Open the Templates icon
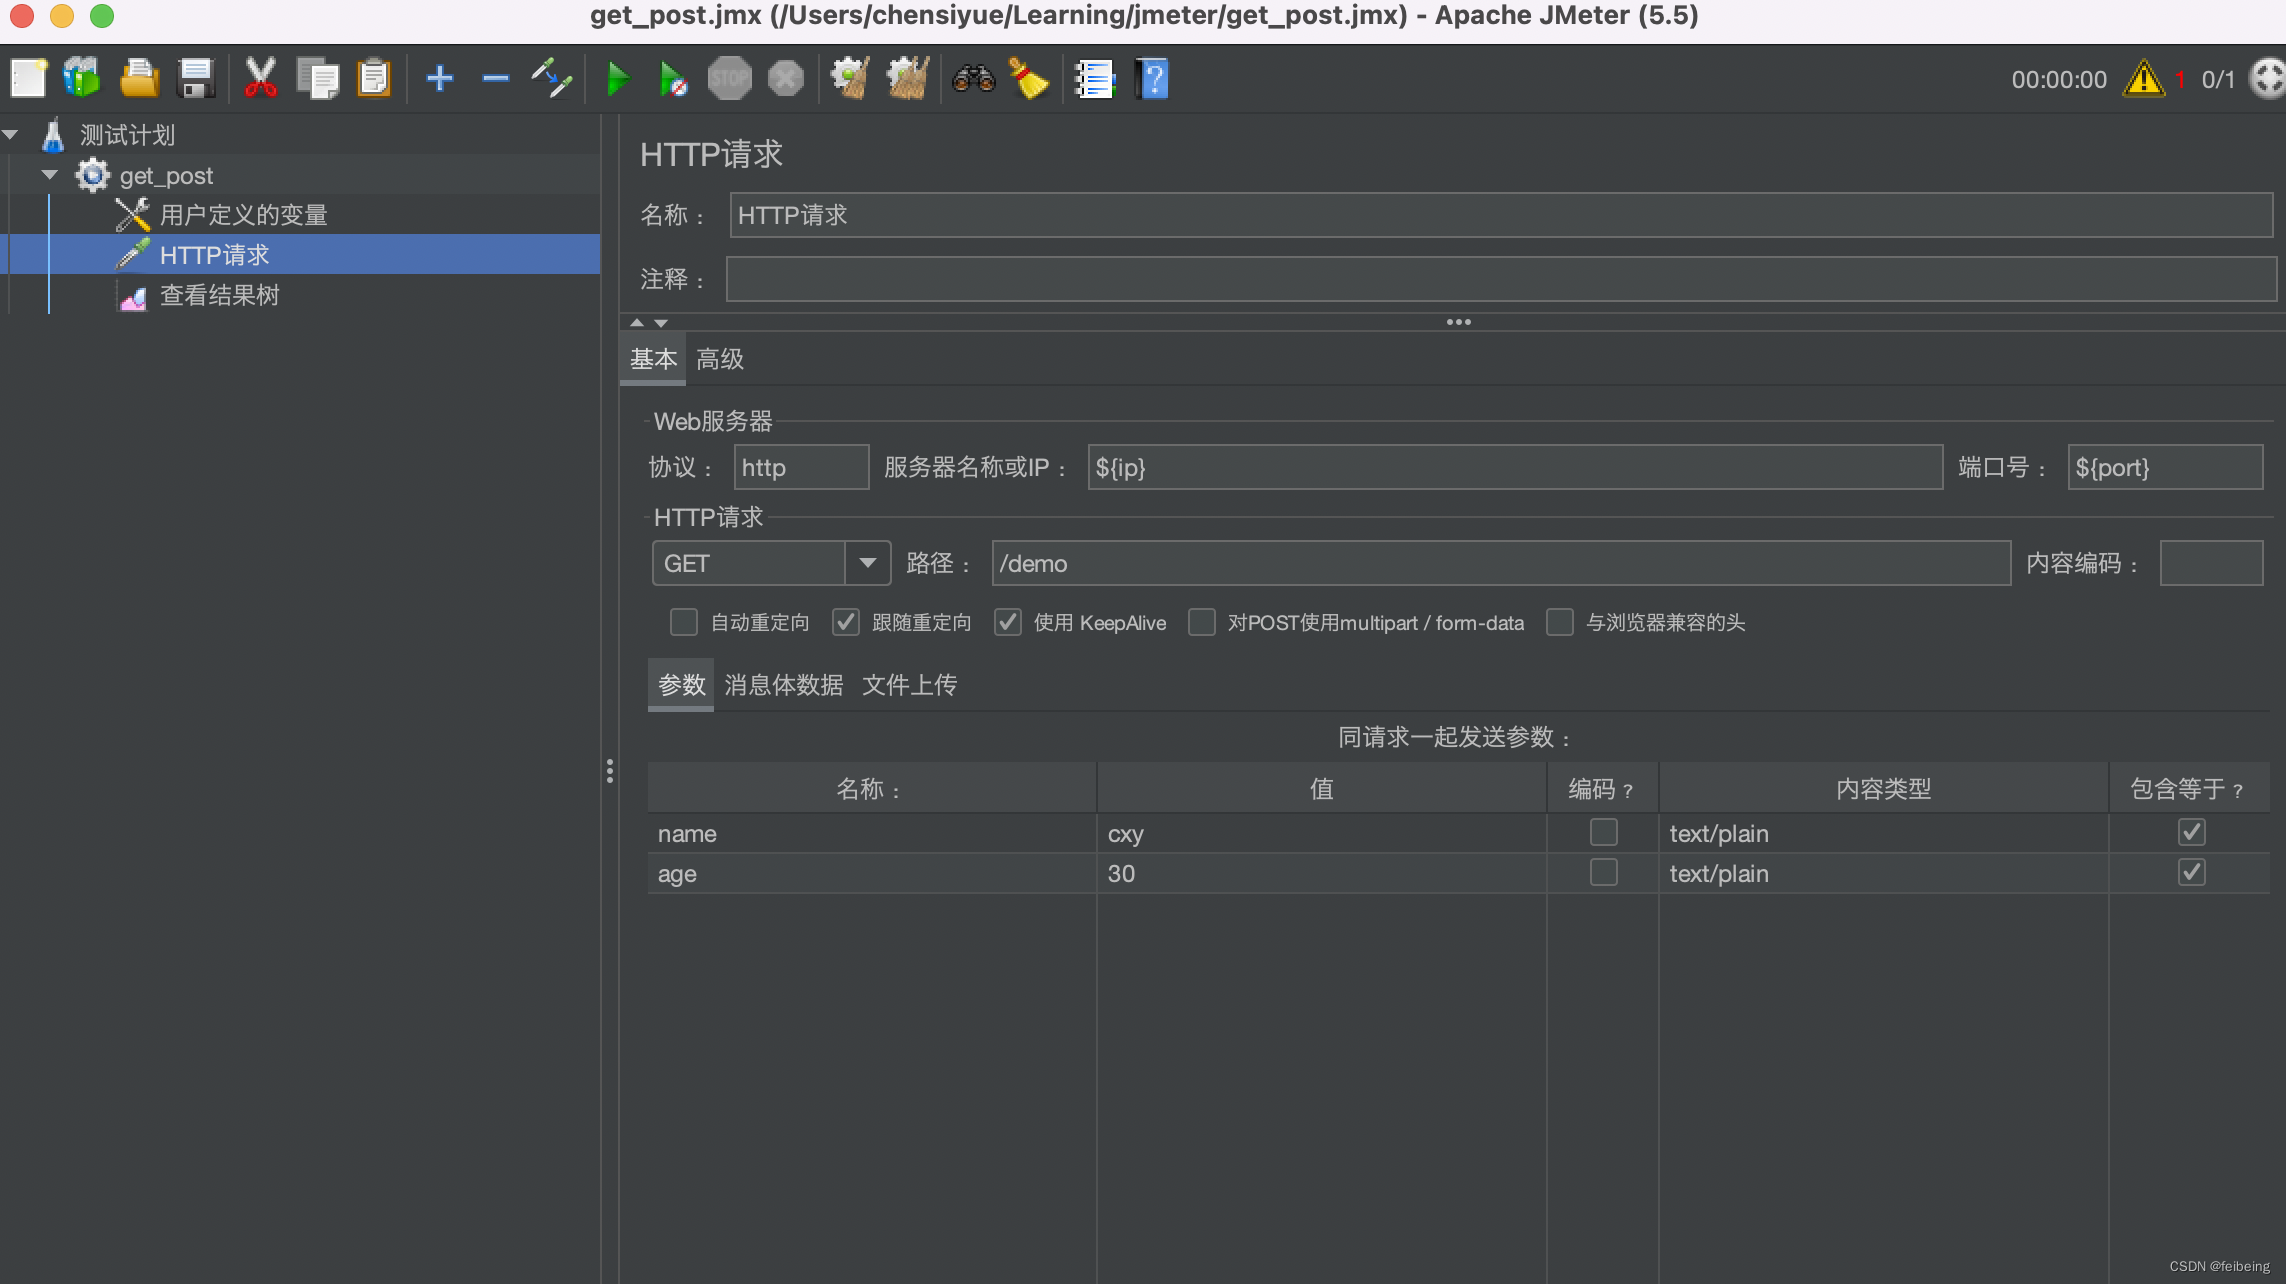This screenshot has height=1284, width=2286. click(82, 78)
